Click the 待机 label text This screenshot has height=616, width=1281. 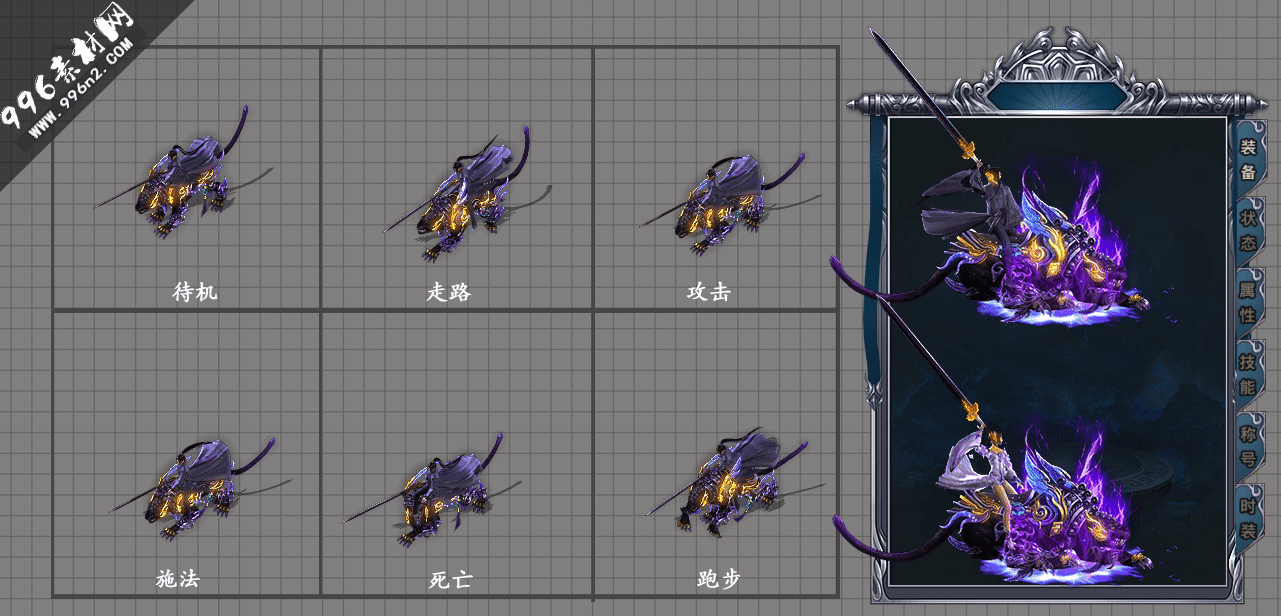[x=195, y=292]
